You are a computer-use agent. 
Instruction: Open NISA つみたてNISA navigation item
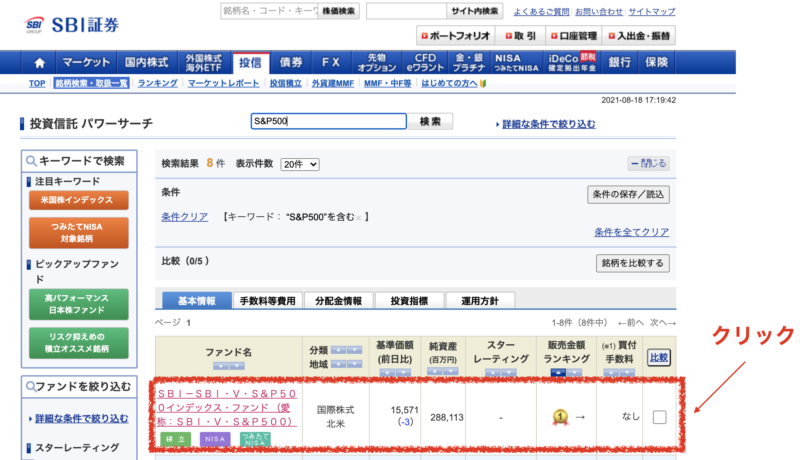tap(516, 63)
